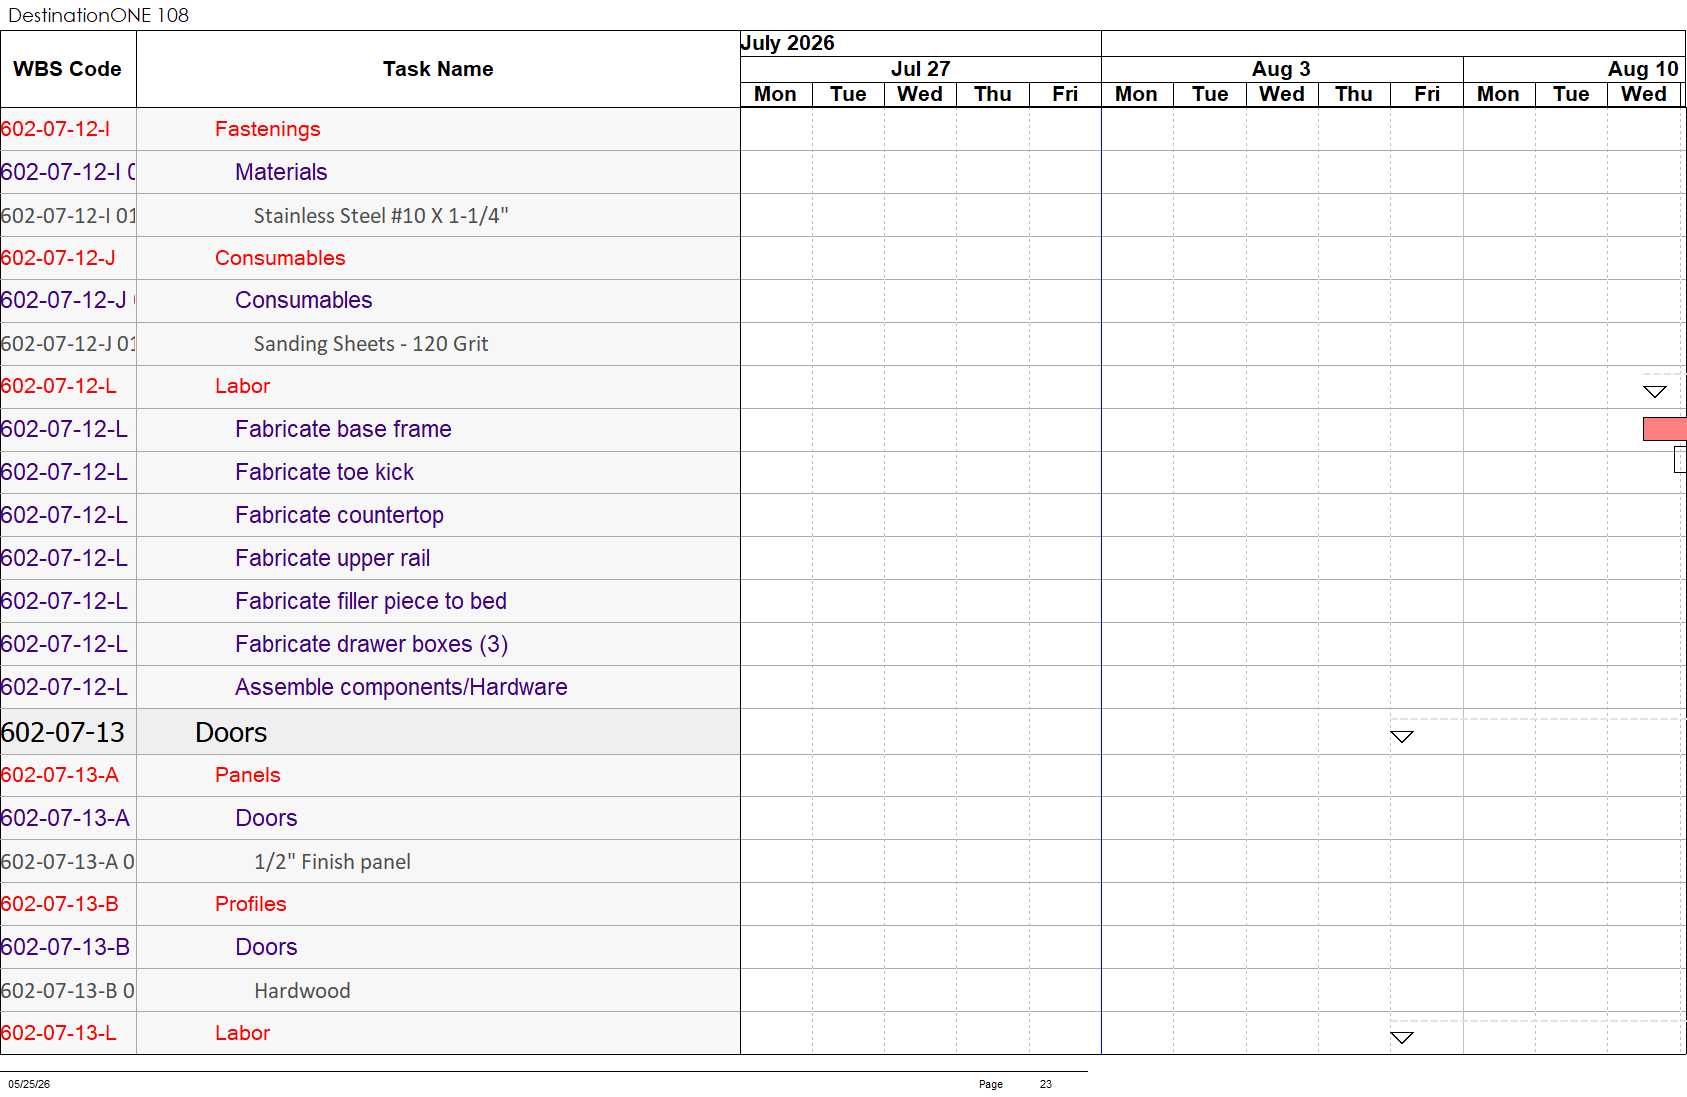Select Fabricate drawer boxes (3) task
This screenshot has height=1097, width=1687.
tap(371, 644)
